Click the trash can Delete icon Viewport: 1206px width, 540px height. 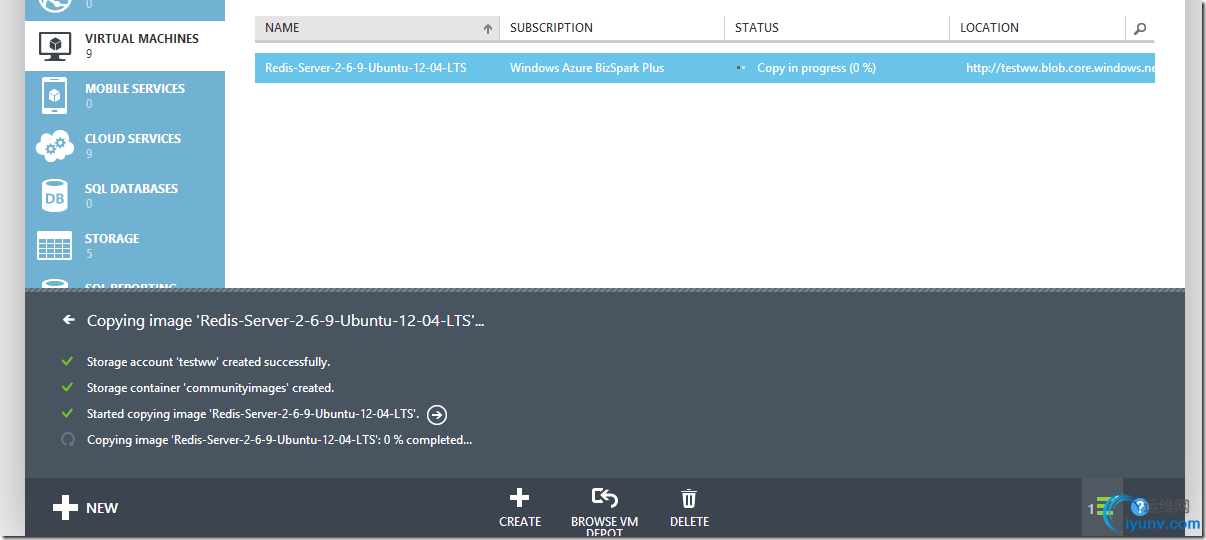[689, 498]
